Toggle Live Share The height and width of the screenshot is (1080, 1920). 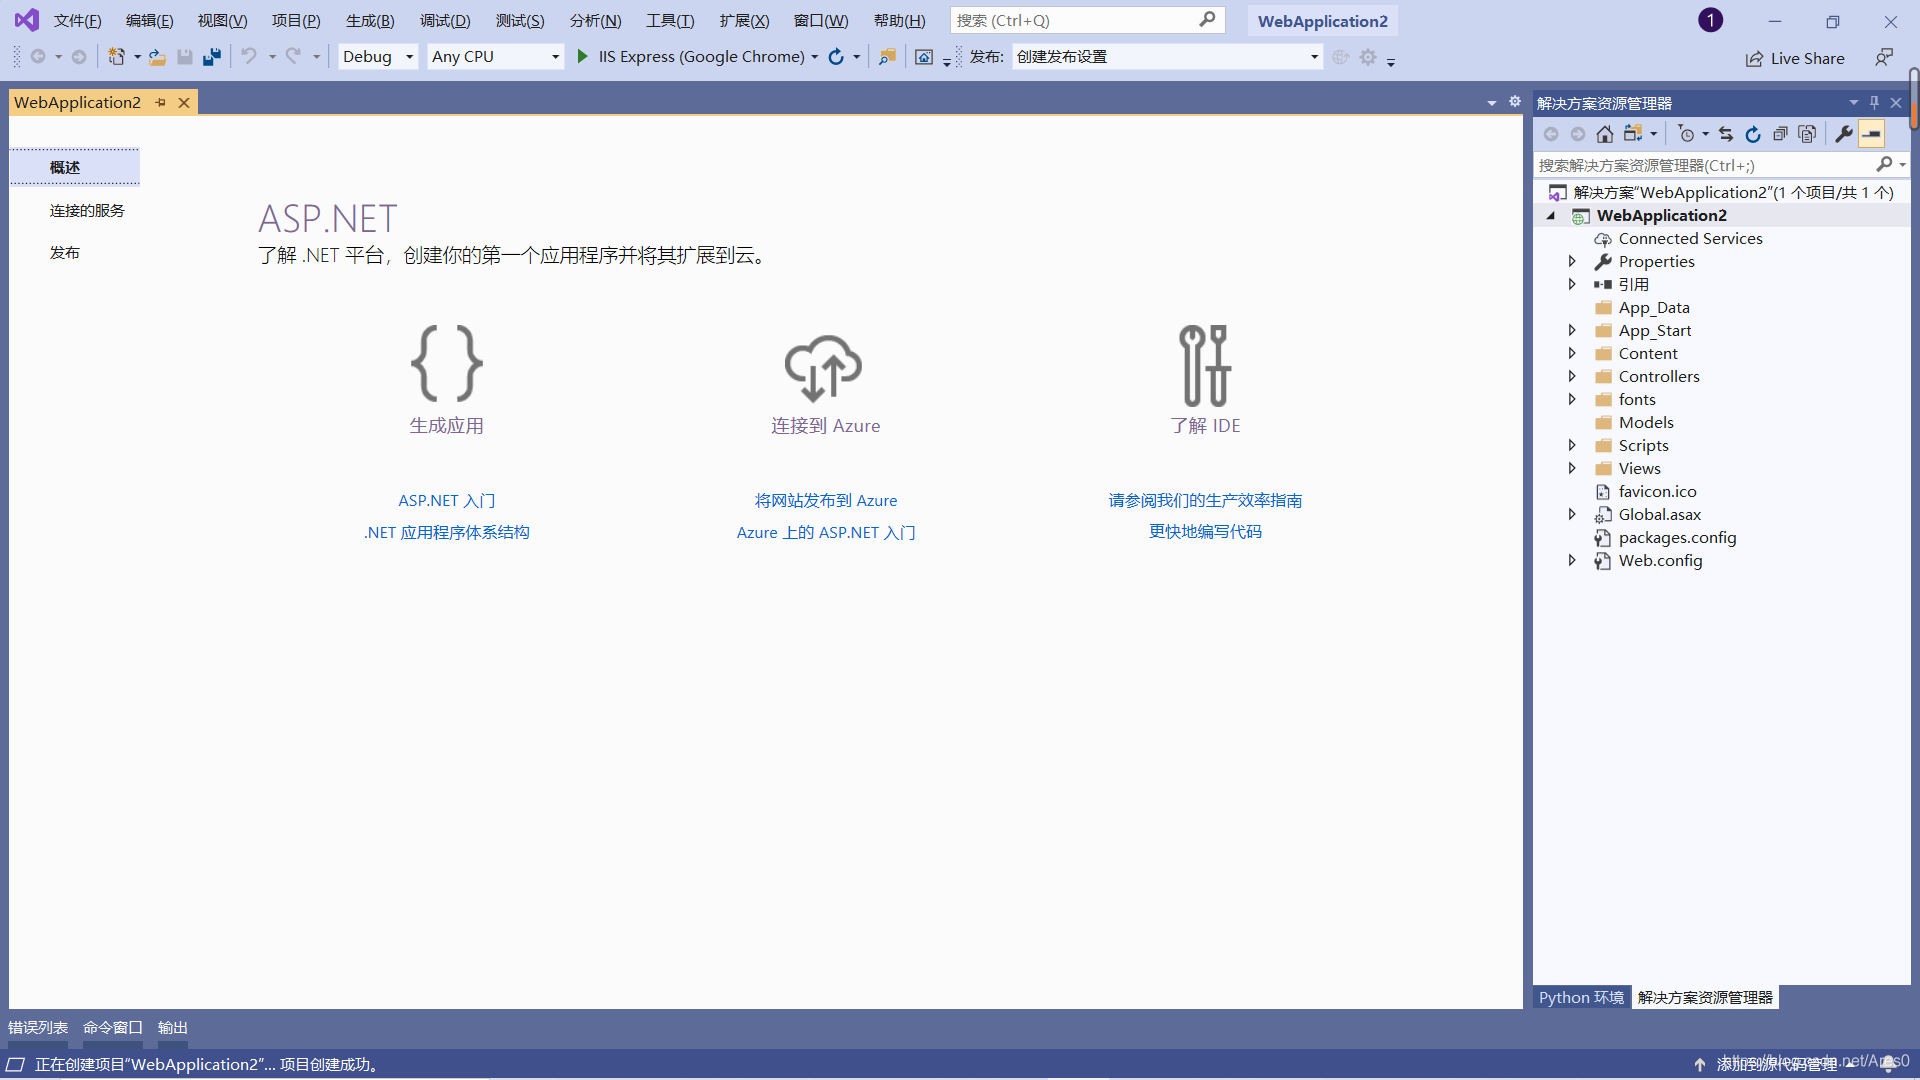pyautogui.click(x=1795, y=58)
